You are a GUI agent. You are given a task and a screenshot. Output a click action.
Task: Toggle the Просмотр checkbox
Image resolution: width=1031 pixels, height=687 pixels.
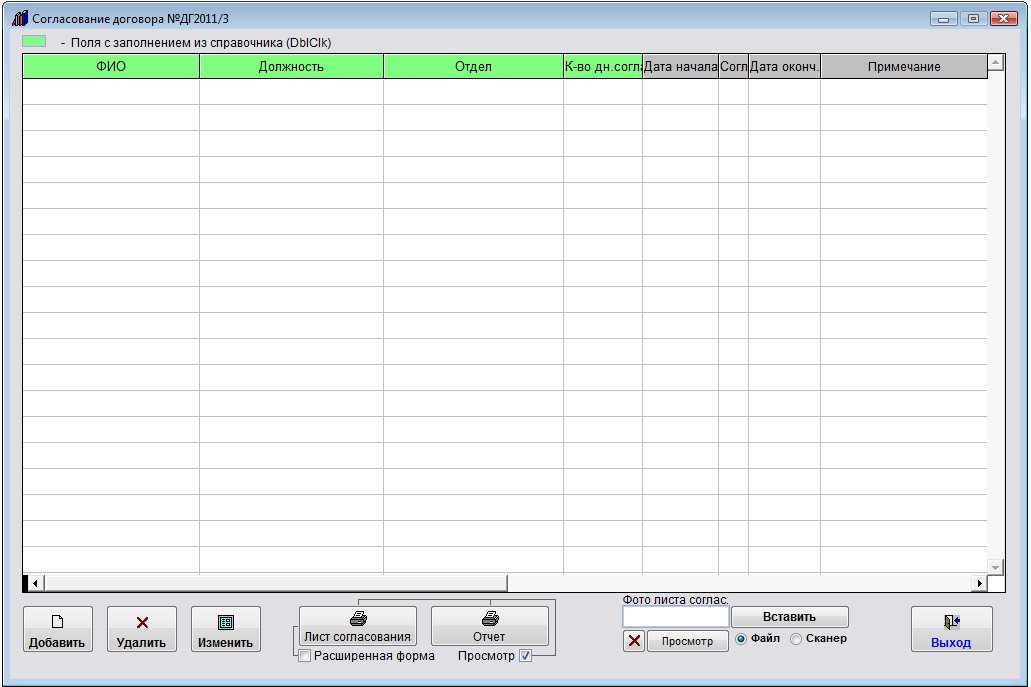coord(525,655)
